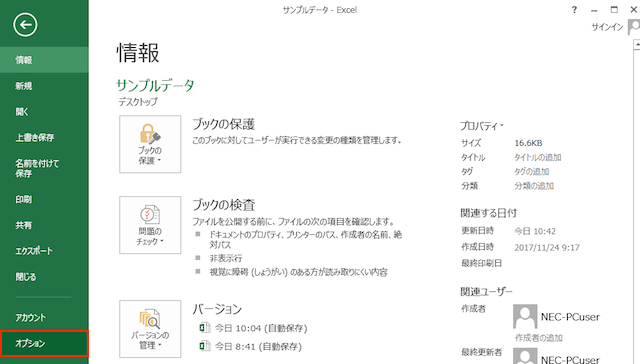The image size is (640, 364).
Task: Click the タイトルの追加 field
Action: [x=538, y=157]
